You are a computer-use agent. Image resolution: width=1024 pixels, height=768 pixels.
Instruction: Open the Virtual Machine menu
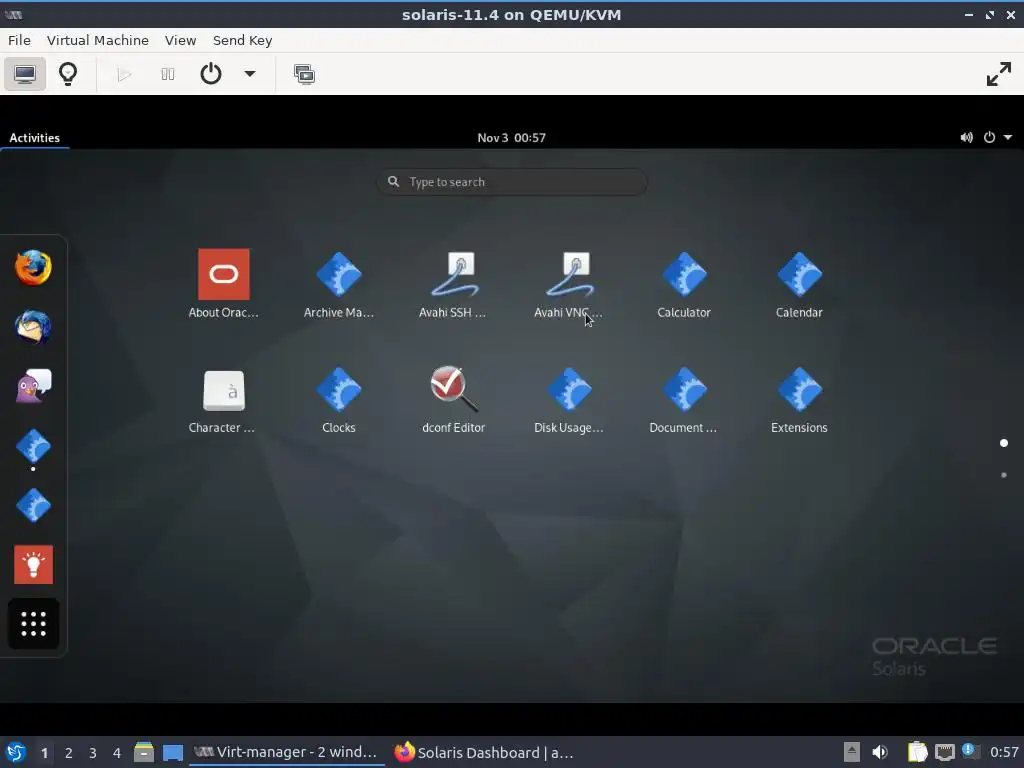98,40
